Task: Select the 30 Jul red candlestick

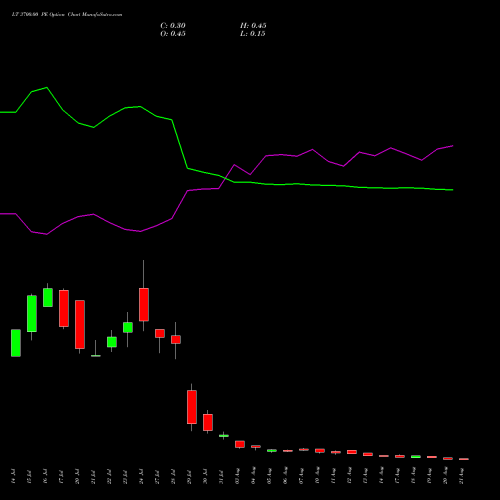Action: point(208,422)
